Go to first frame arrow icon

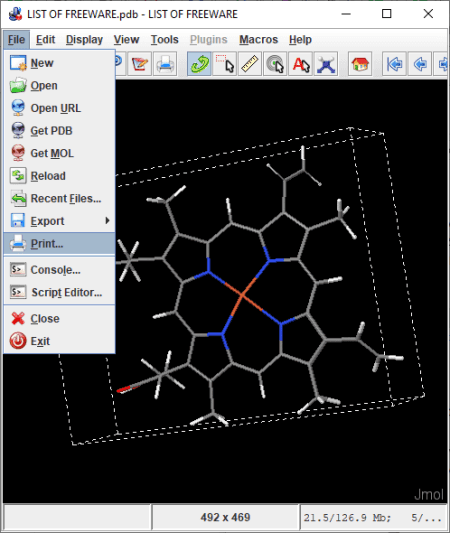point(394,64)
